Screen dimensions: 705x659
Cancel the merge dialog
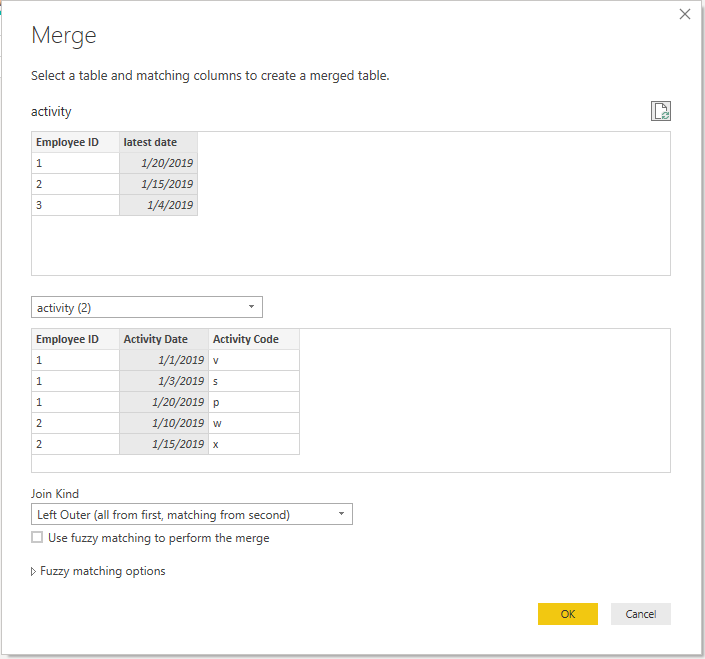(640, 614)
